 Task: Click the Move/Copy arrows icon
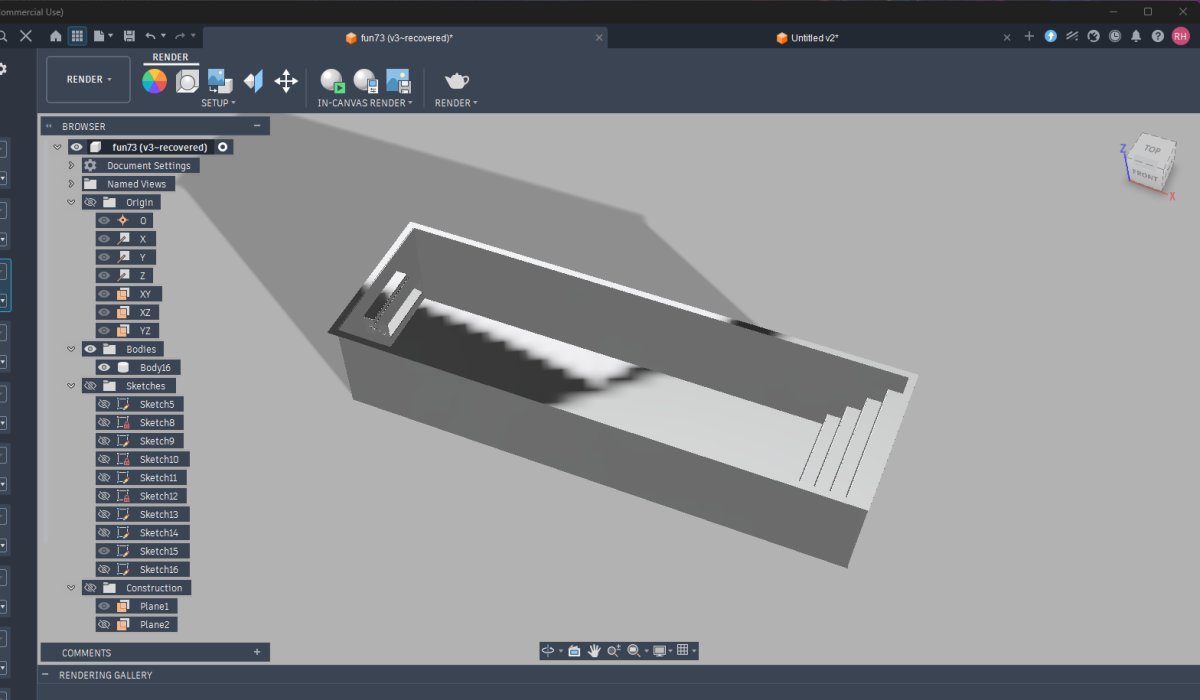coord(286,81)
